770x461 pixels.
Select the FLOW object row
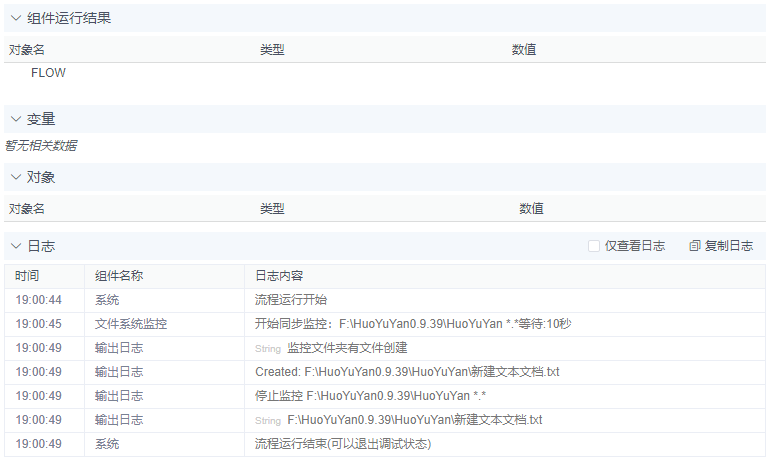(48, 73)
